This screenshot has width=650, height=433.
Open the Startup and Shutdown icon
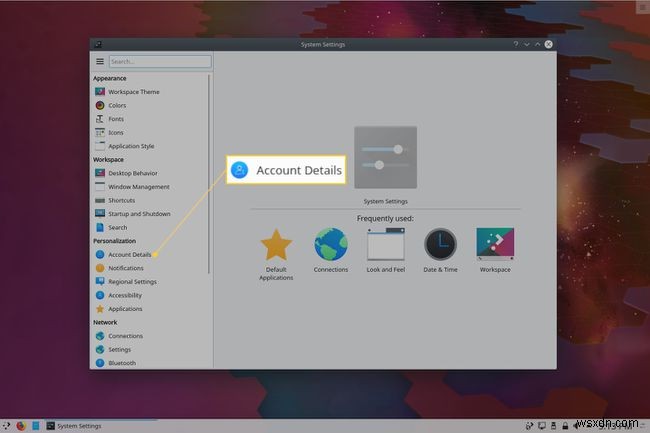pyautogui.click(x=100, y=213)
